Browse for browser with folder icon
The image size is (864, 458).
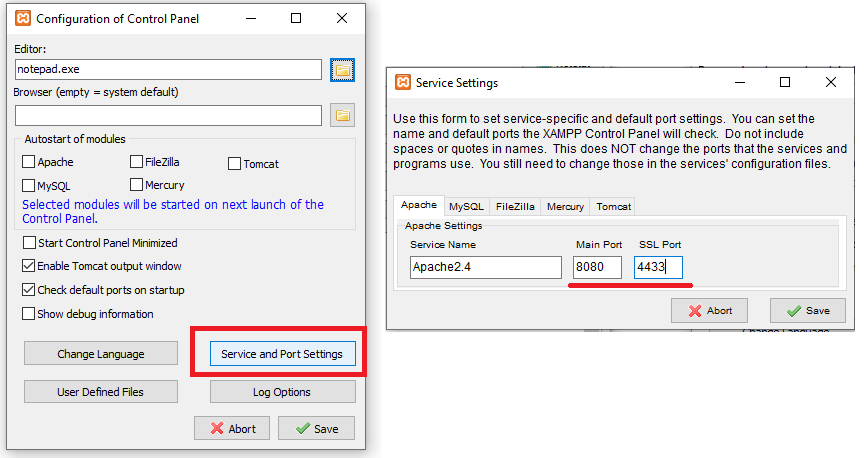tap(342, 115)
